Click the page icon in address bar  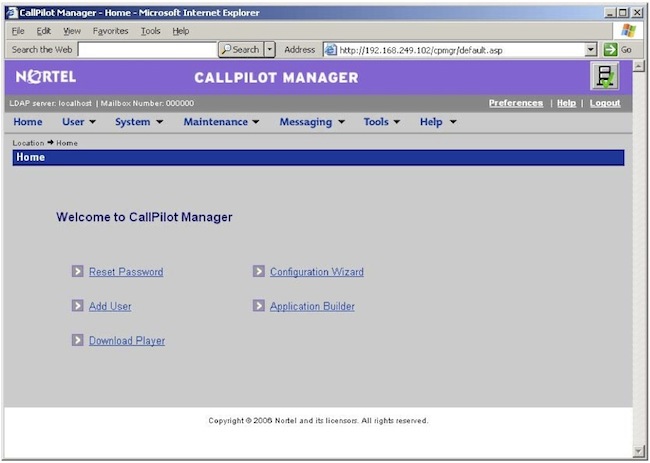(x=330, y=50)
